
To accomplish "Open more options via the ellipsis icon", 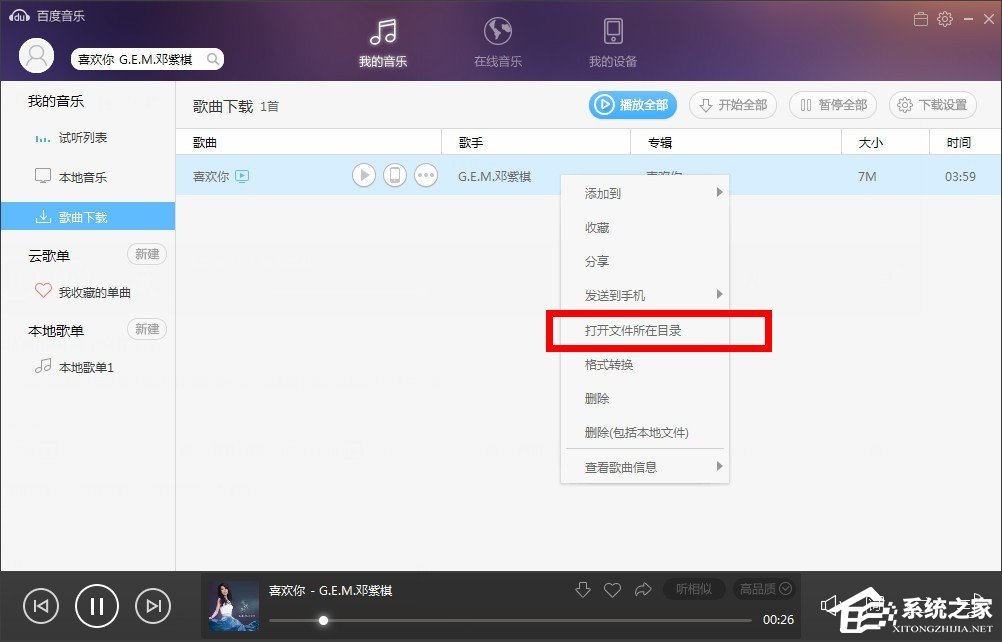I will 425,174.
